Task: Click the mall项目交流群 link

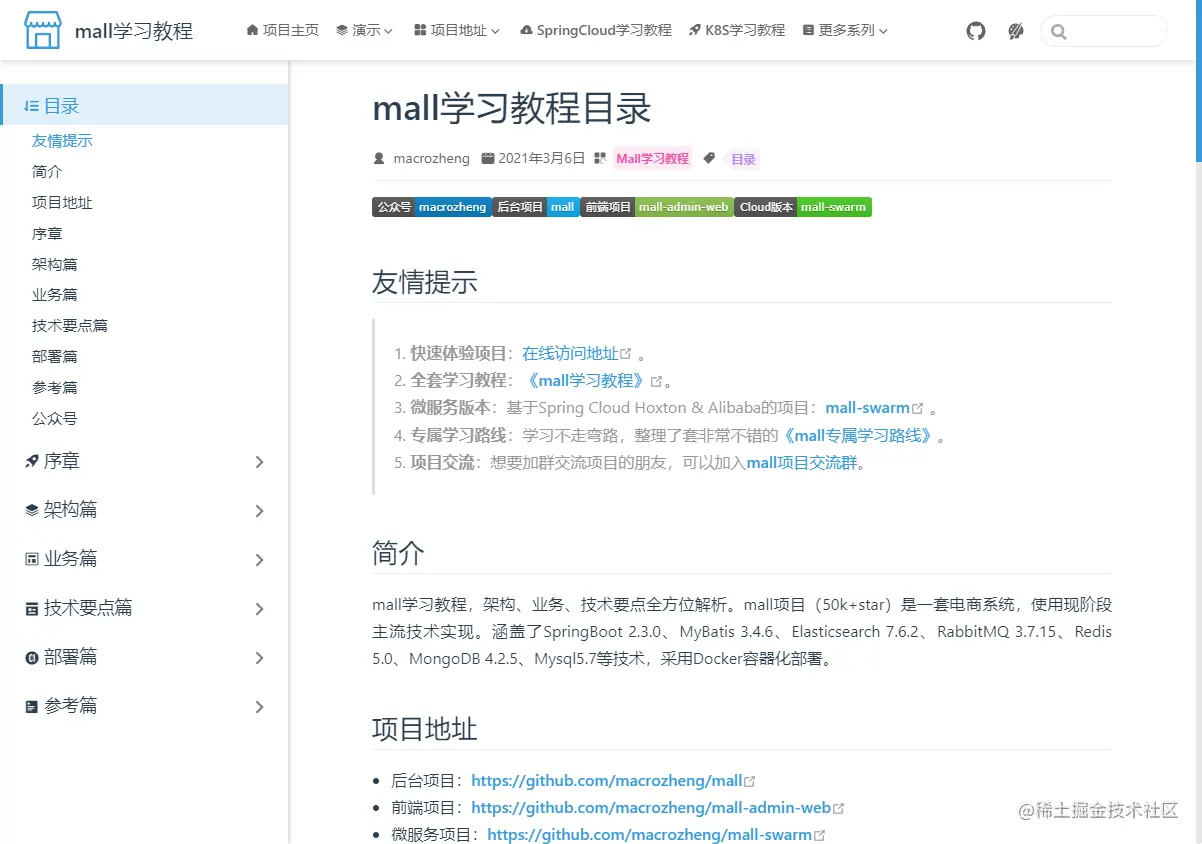Action: point(802,463)
